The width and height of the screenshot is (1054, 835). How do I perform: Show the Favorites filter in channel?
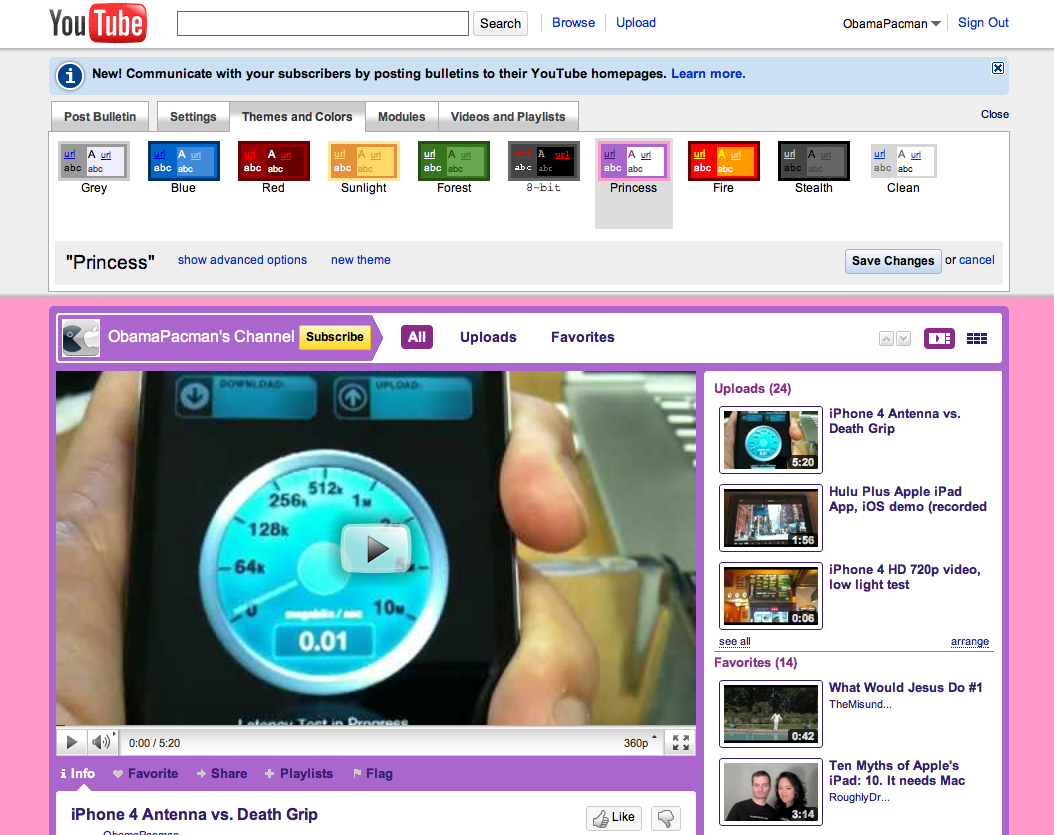(583, 337)
